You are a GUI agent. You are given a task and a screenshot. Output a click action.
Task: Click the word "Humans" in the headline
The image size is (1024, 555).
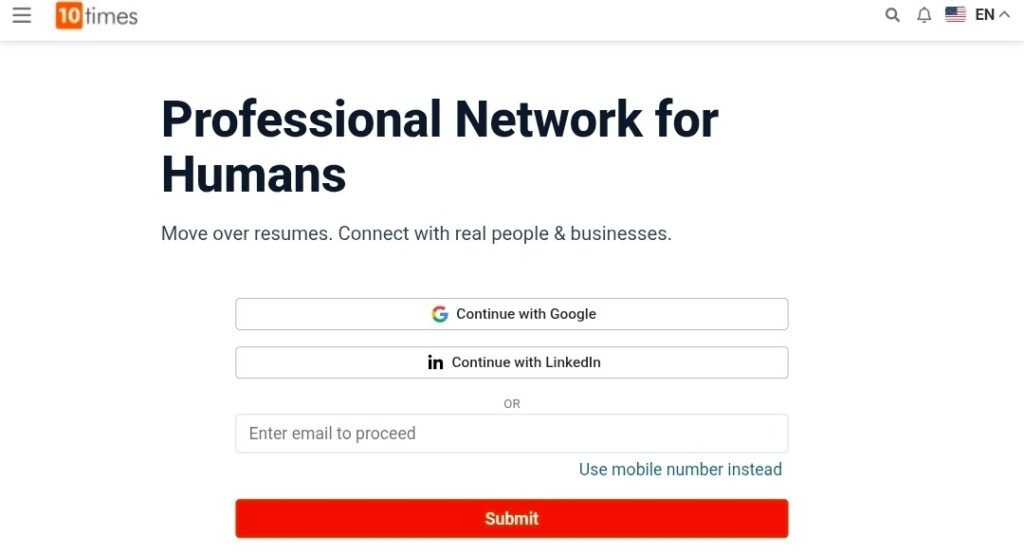point(253,175)
